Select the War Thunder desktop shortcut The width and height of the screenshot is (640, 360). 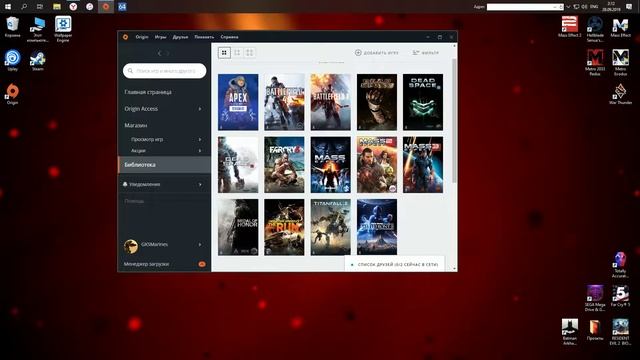[620, 94]
